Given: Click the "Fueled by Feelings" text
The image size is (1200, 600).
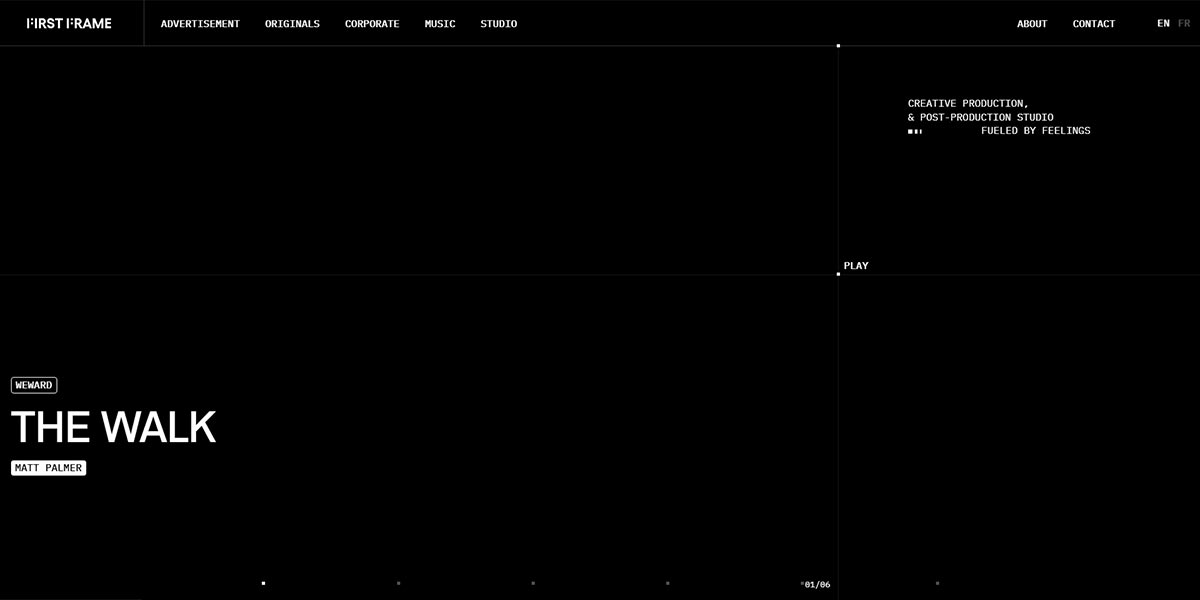Looking at the screenshot, I should click(x=1035, y=131).
